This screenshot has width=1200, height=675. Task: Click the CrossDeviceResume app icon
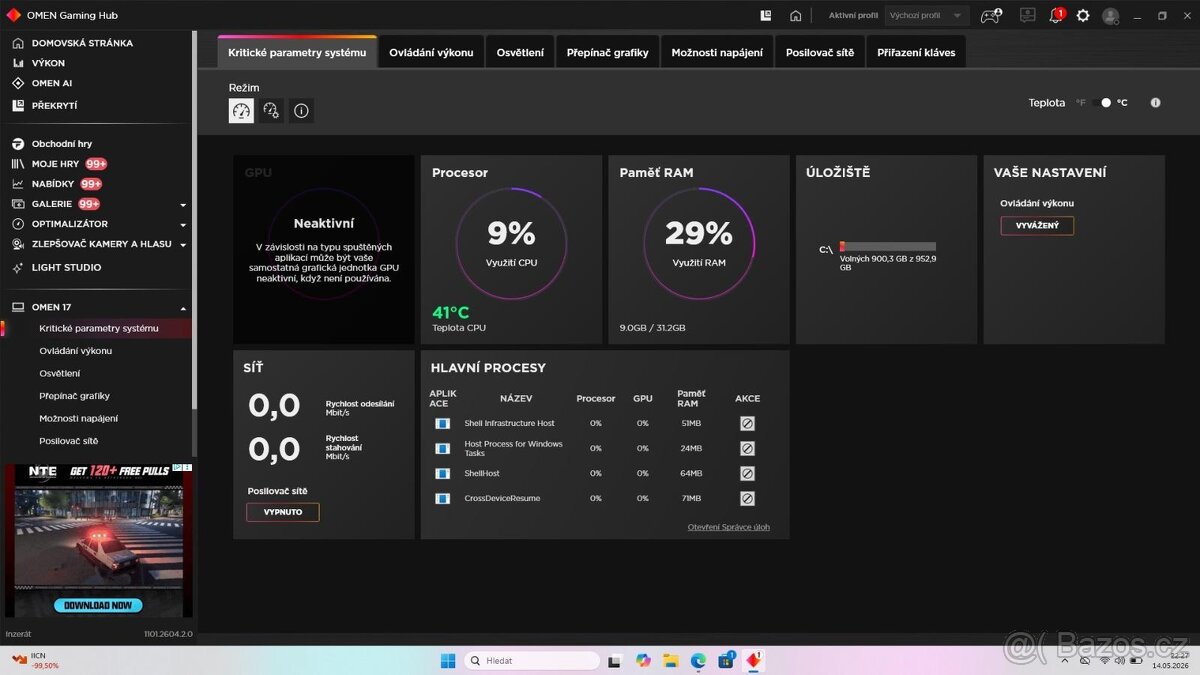click(442, 499)
